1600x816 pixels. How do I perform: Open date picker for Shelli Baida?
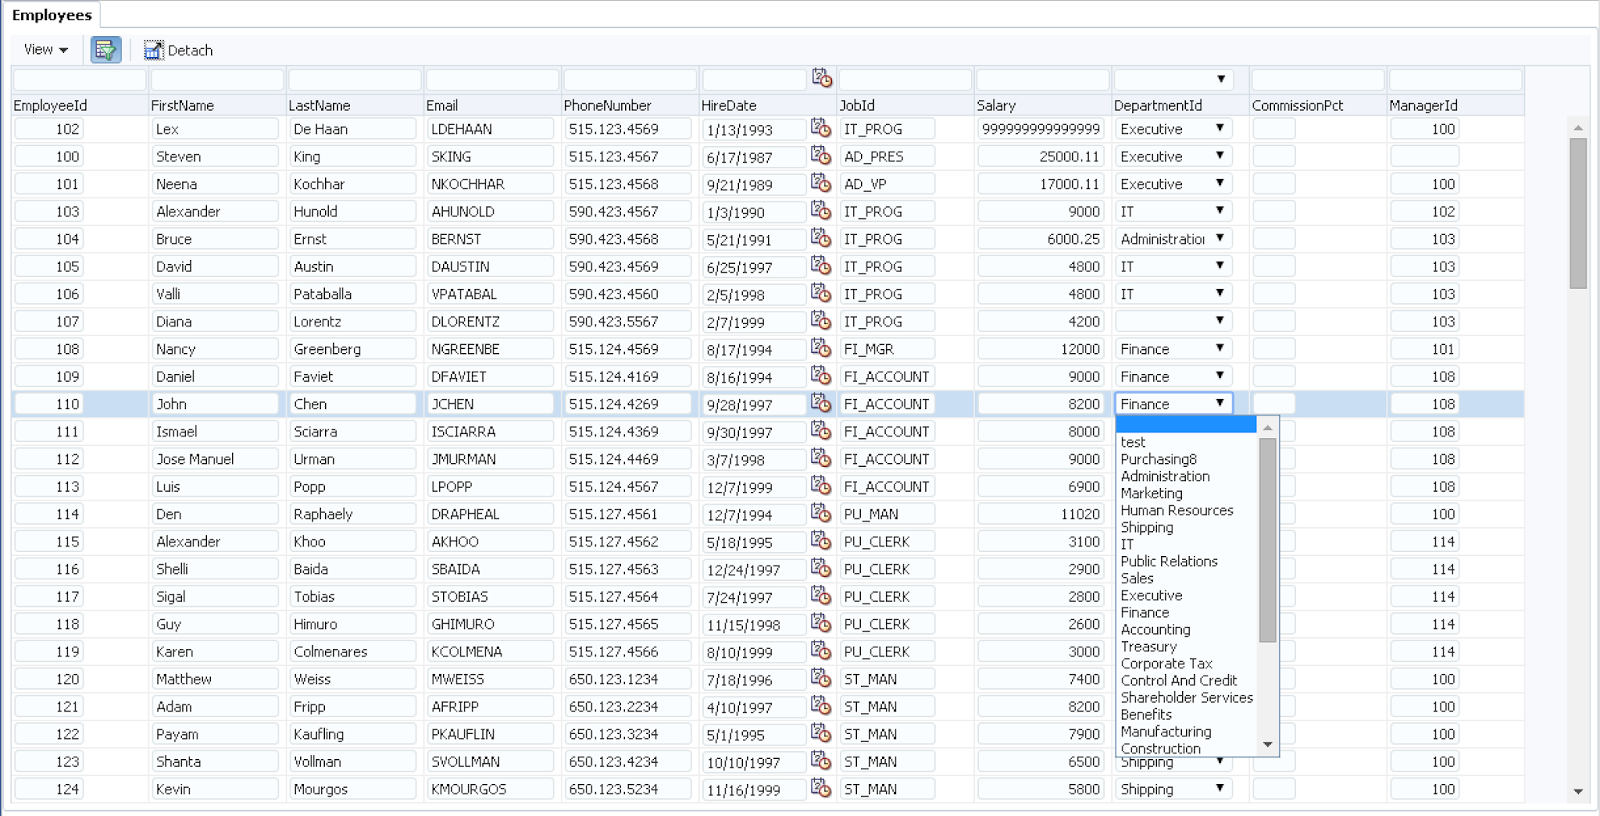pos(821,568)
